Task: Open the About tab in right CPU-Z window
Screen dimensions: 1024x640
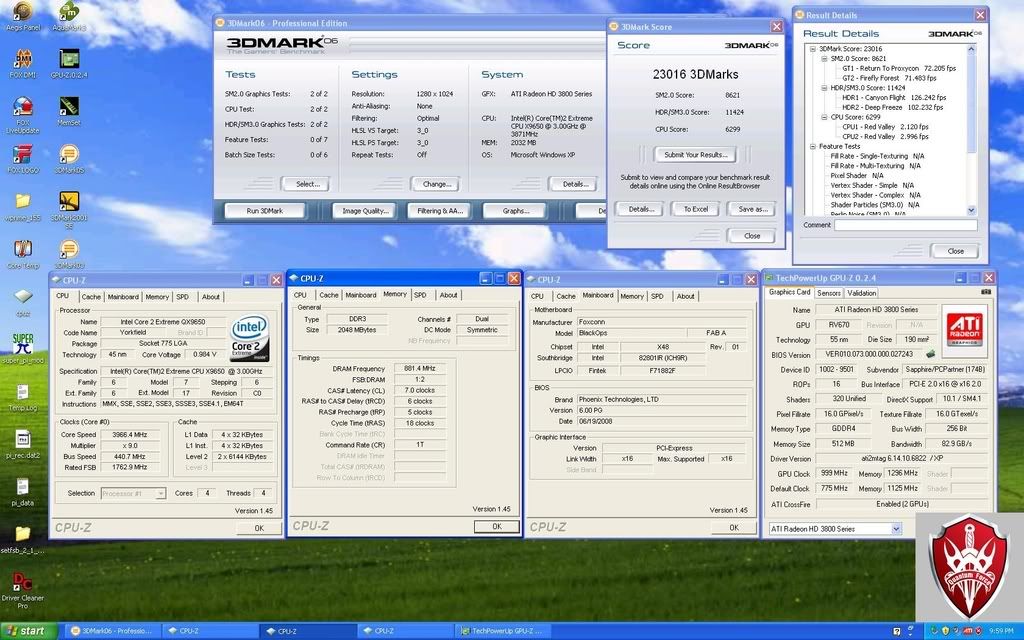Action: 685,296
